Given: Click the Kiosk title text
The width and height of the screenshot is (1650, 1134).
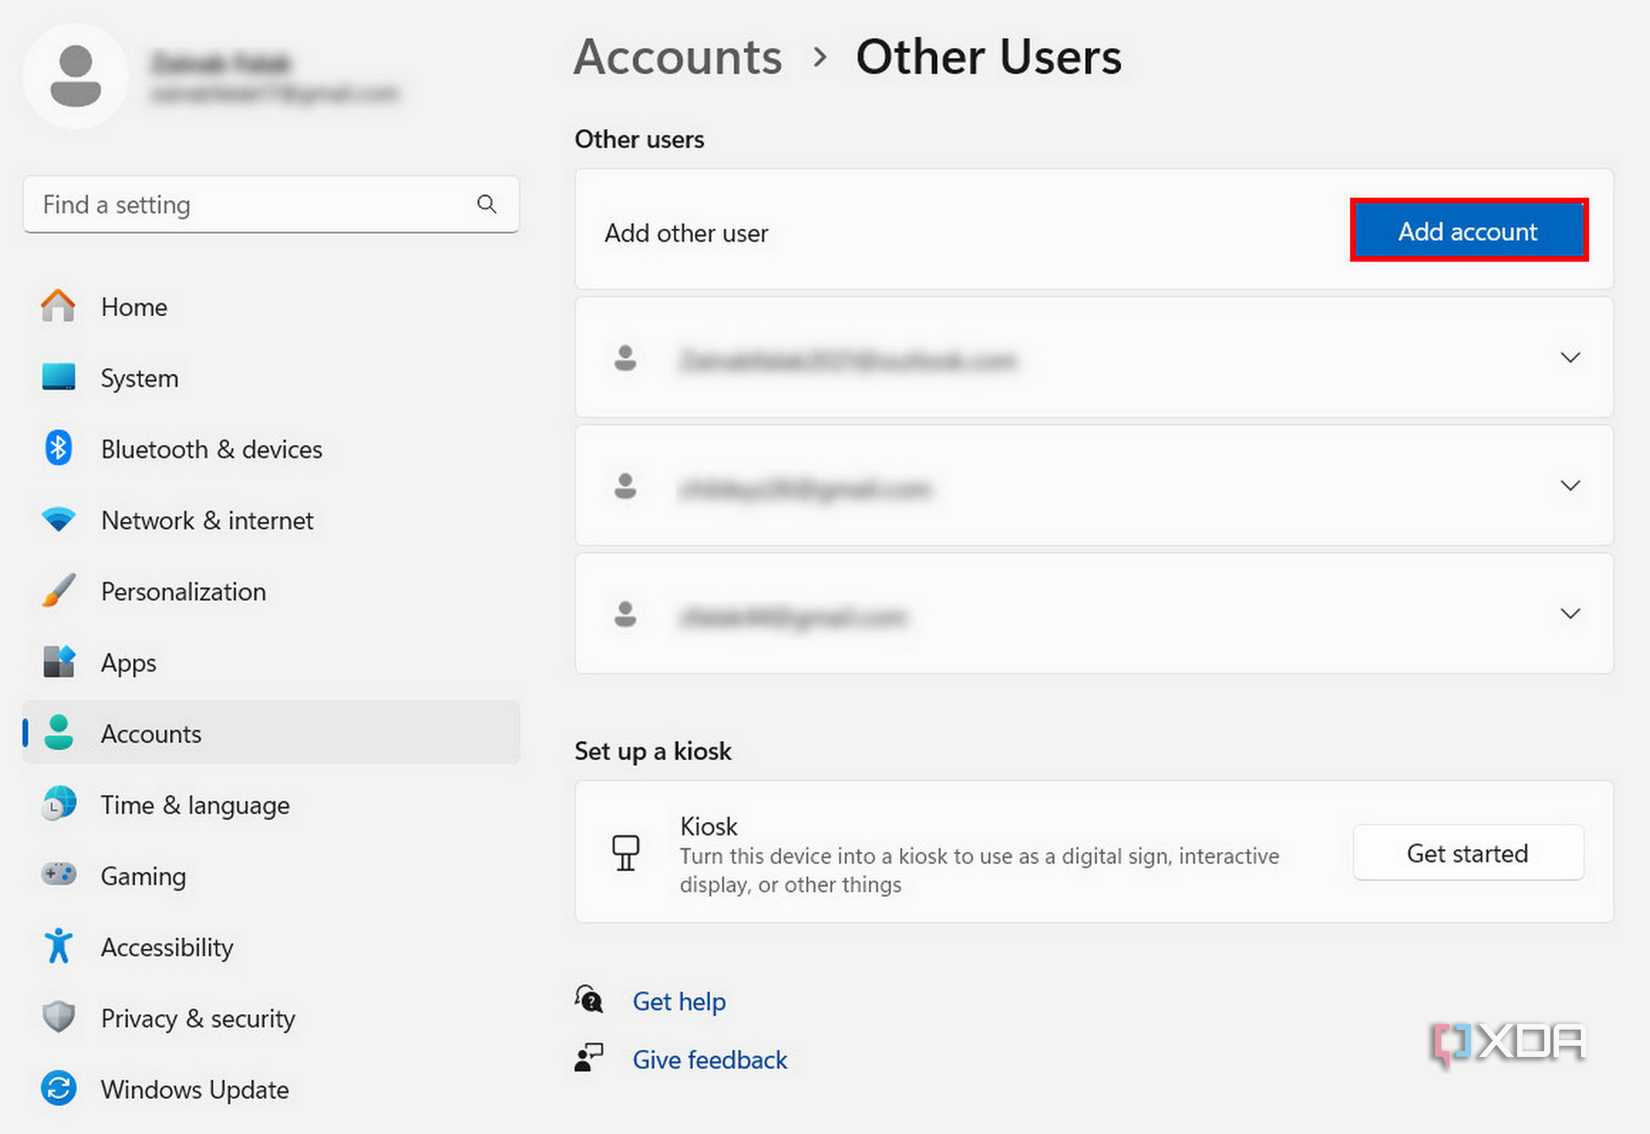Looking at the screenshot, I should pos(709,826).
